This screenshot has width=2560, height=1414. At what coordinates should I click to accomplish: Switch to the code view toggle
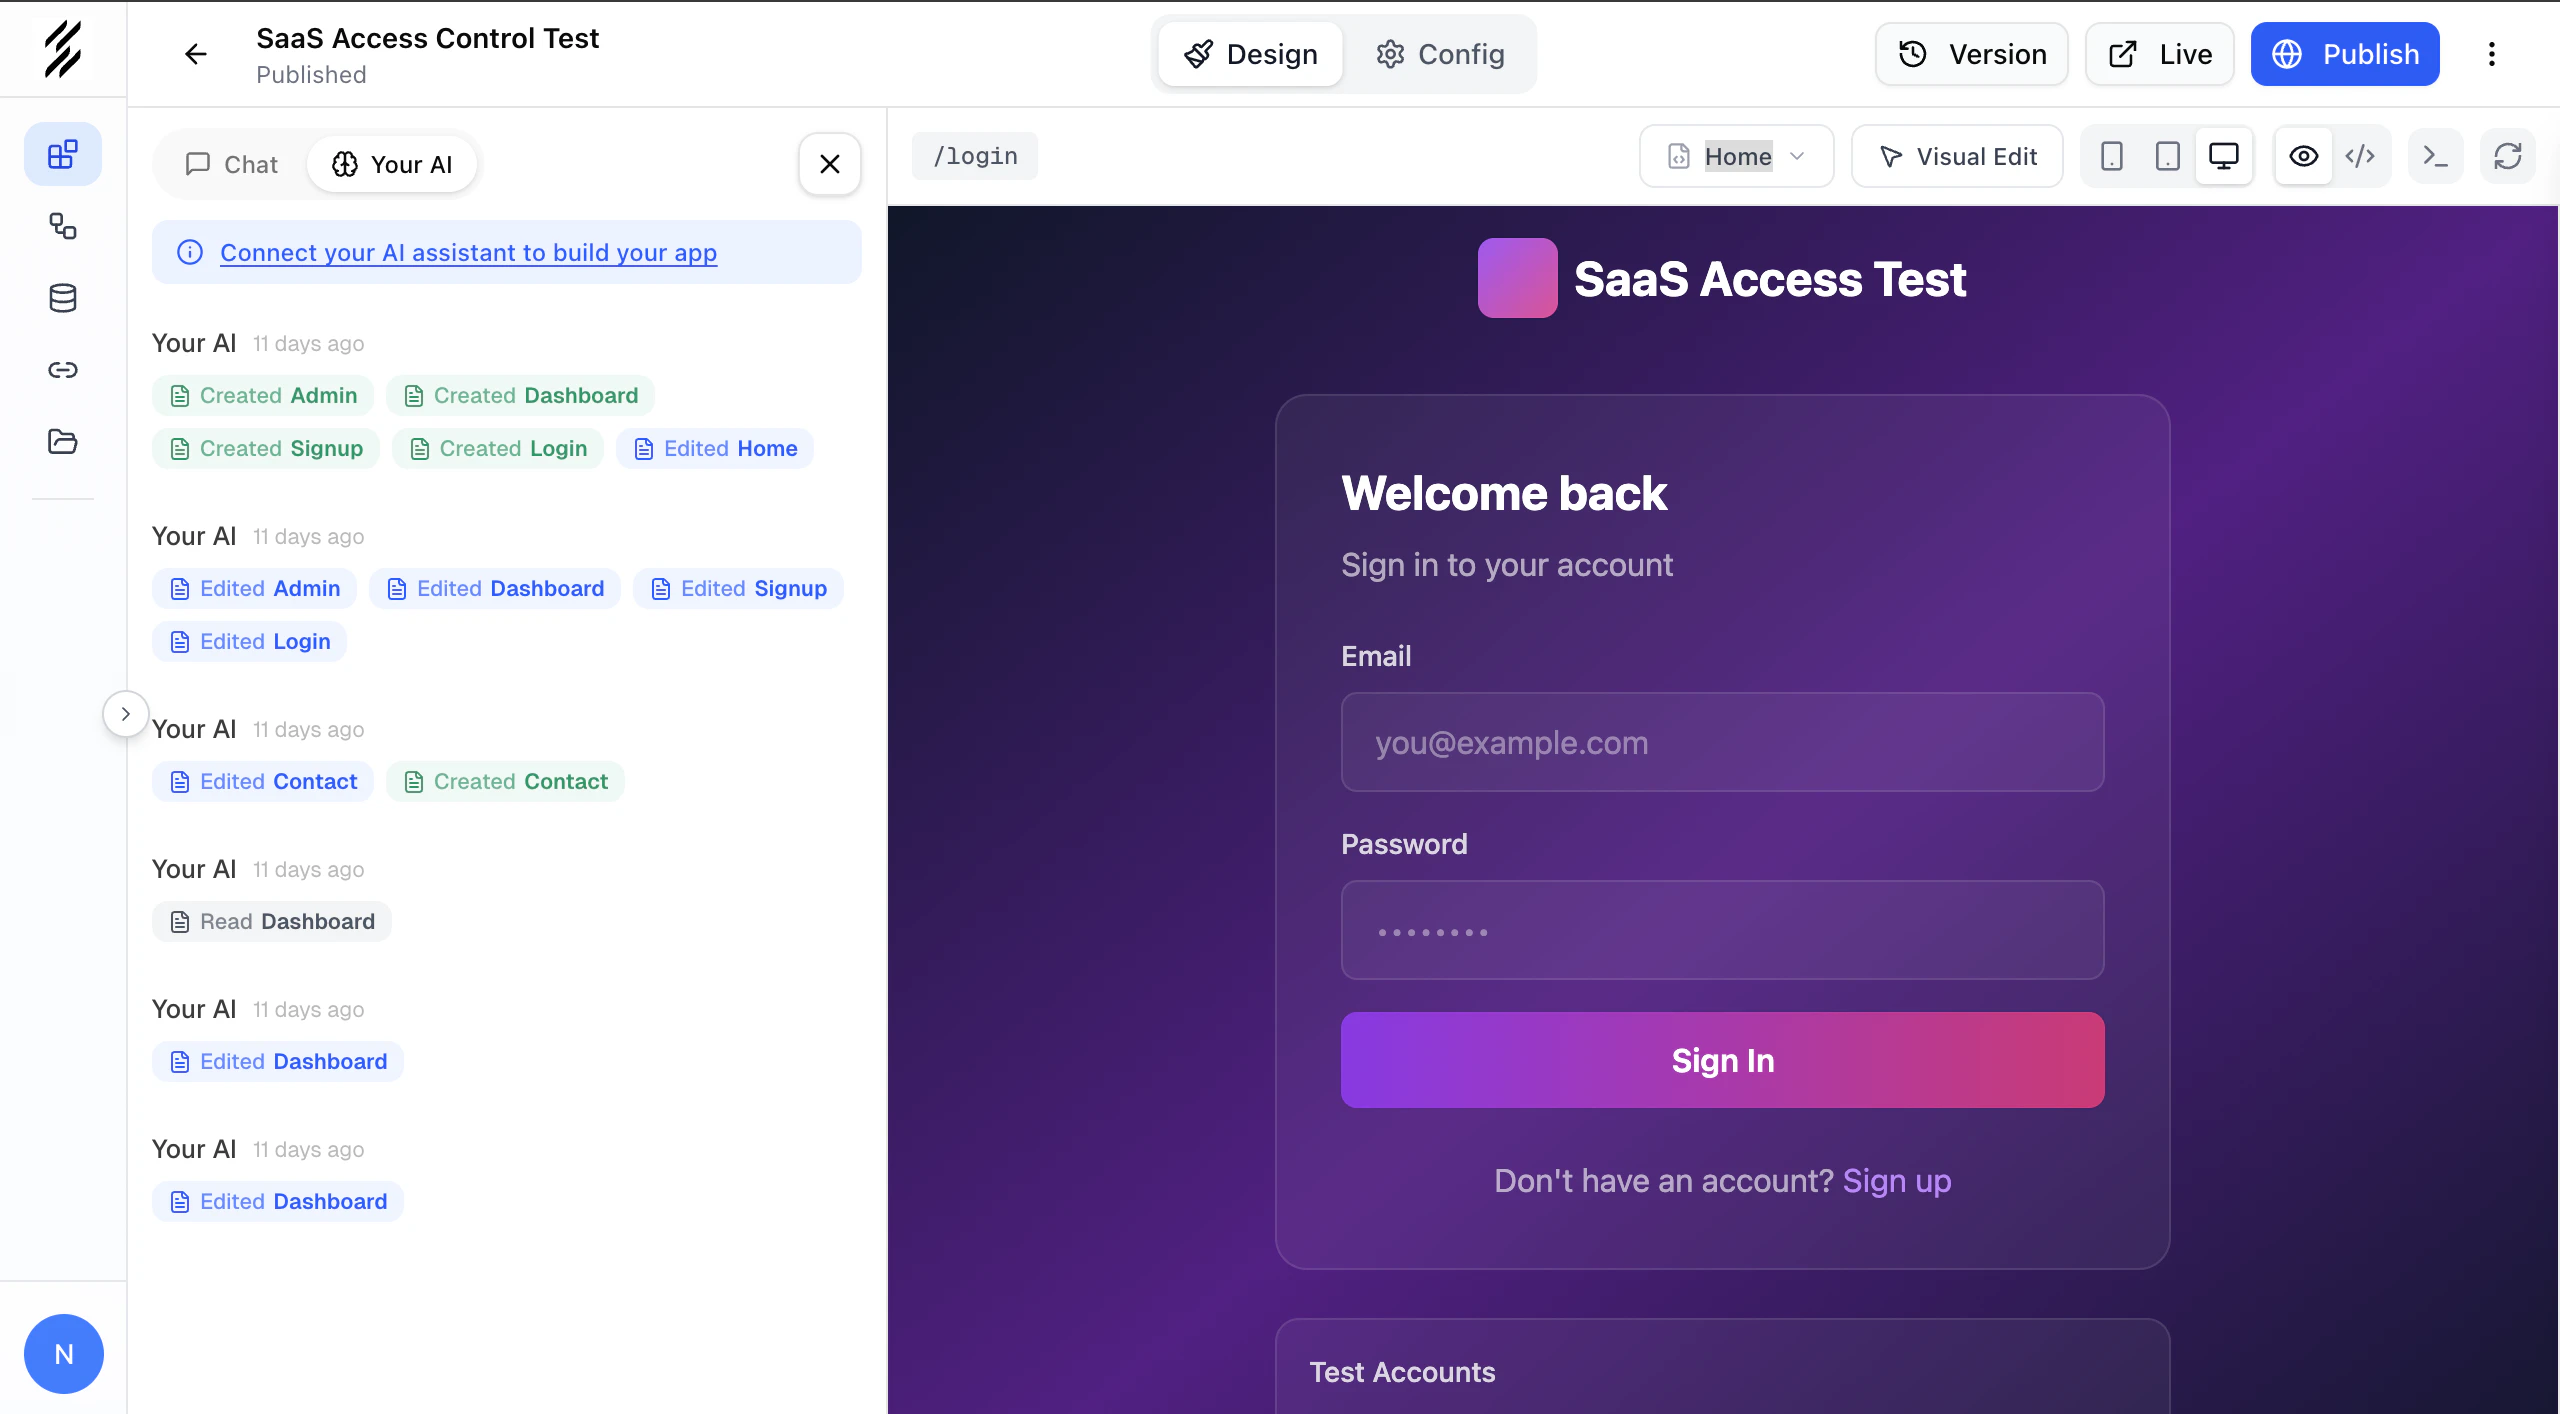pos(2359,156)
